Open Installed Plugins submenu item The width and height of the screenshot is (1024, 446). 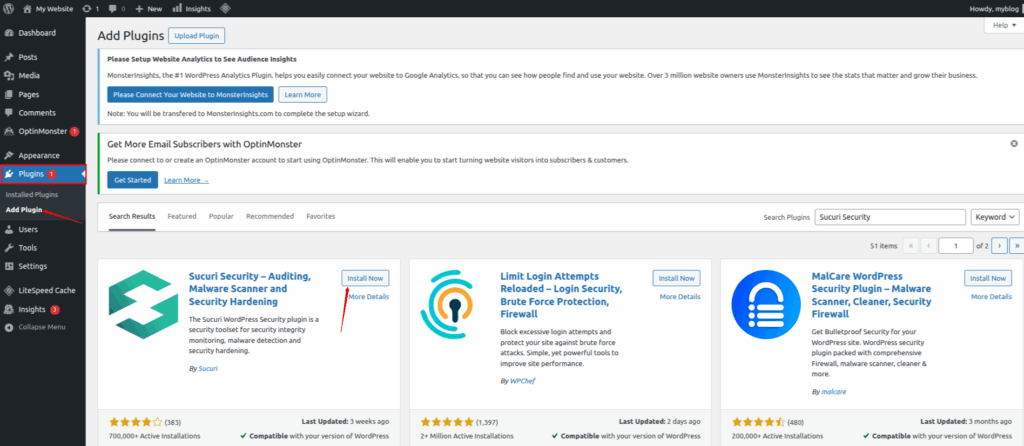[31, 195]
